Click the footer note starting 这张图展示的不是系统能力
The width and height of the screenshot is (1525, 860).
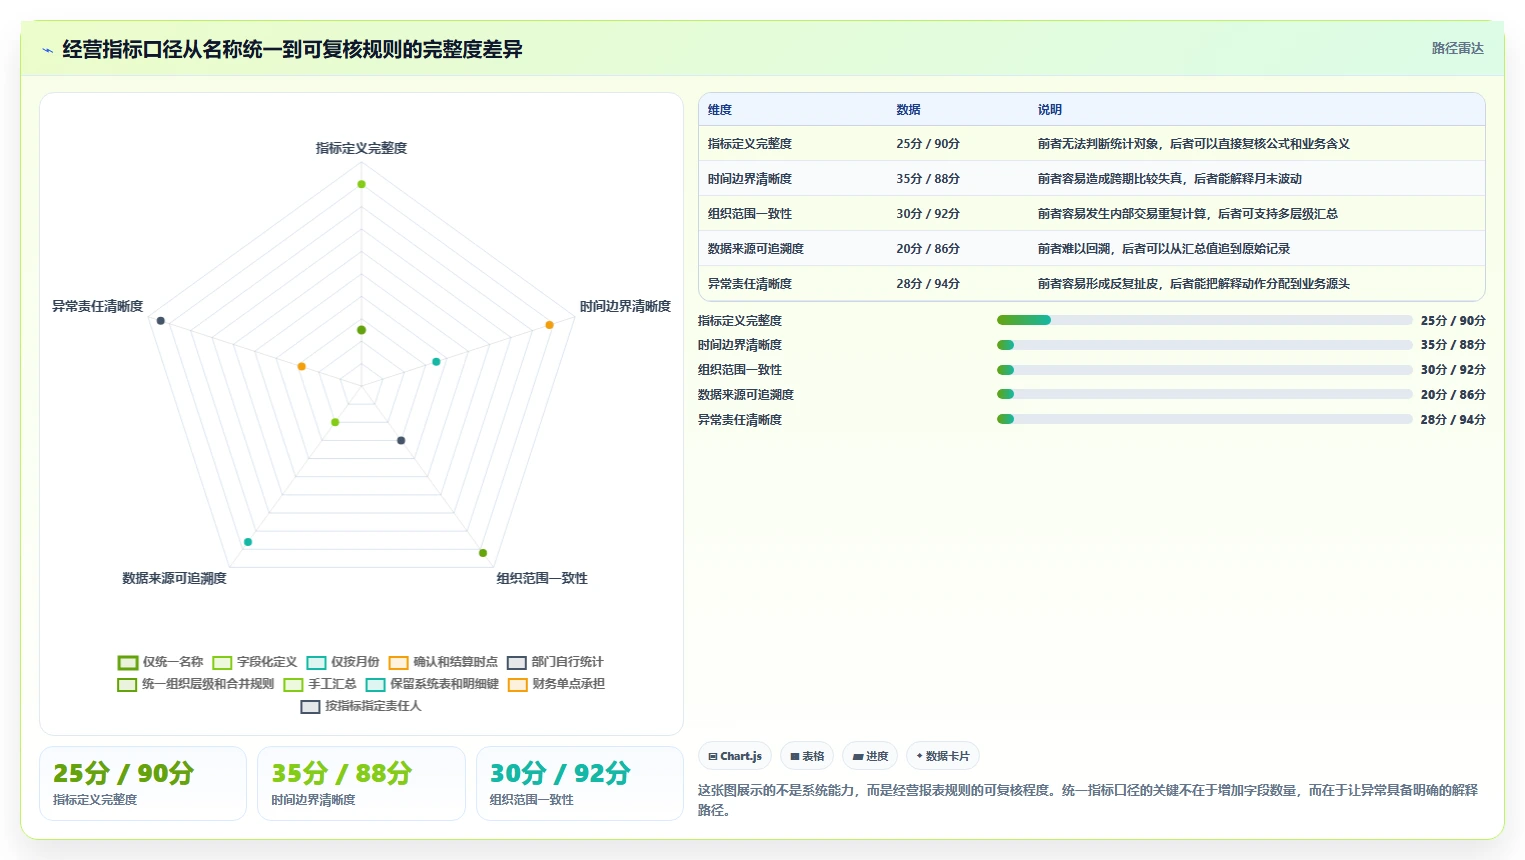pyautogui.click(x=1088, y=800)
